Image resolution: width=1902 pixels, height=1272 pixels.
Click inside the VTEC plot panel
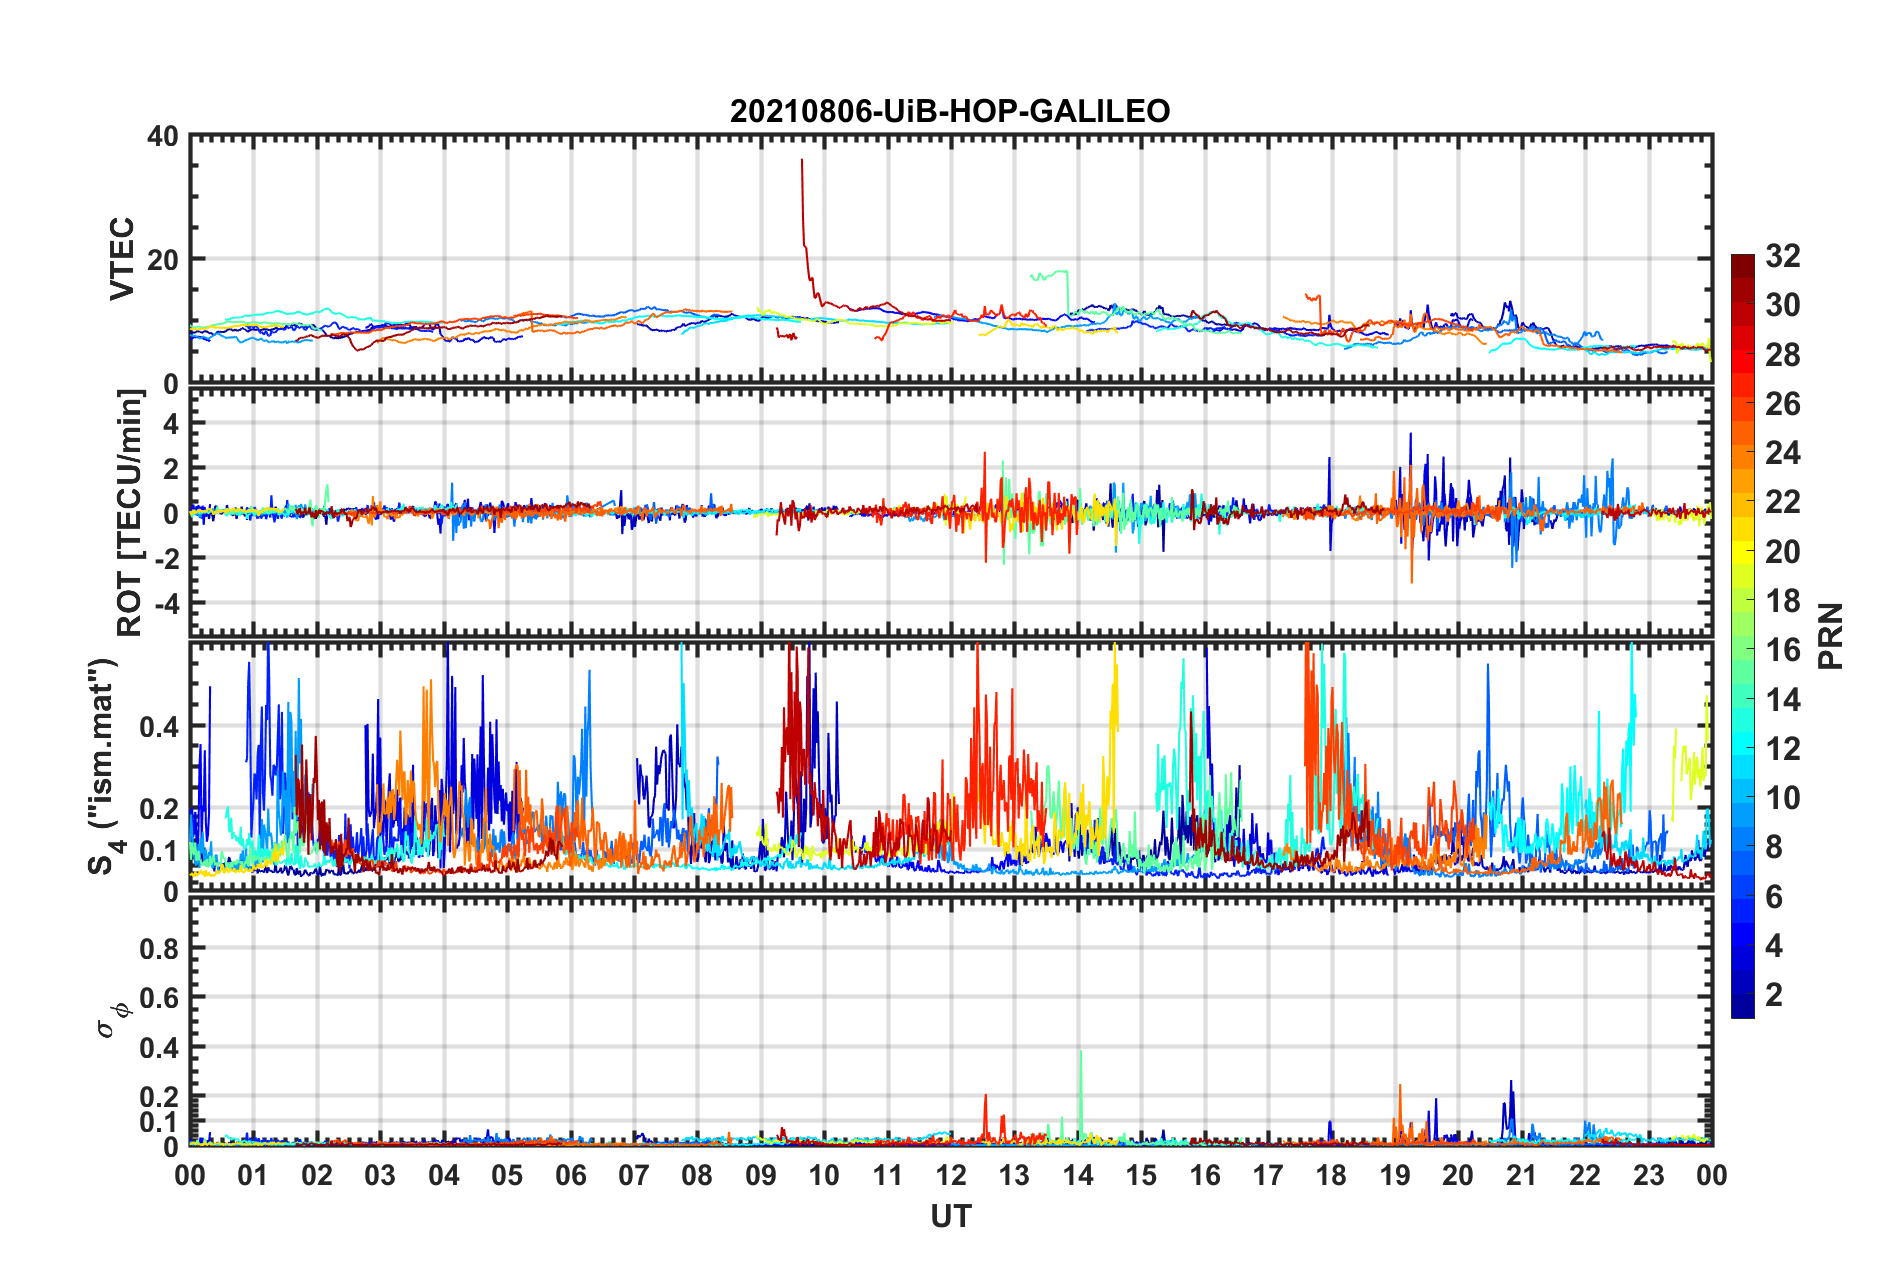(x=951, y=259)
